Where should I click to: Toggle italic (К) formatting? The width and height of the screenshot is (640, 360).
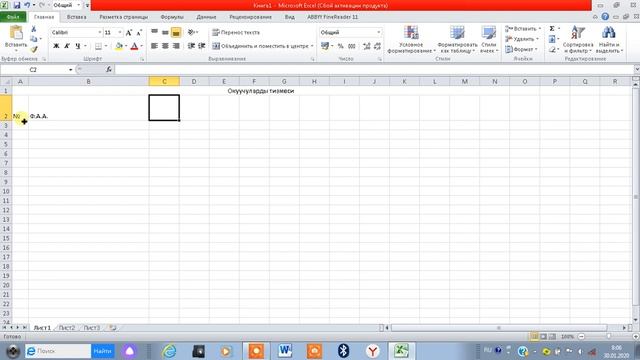[67, 46]
